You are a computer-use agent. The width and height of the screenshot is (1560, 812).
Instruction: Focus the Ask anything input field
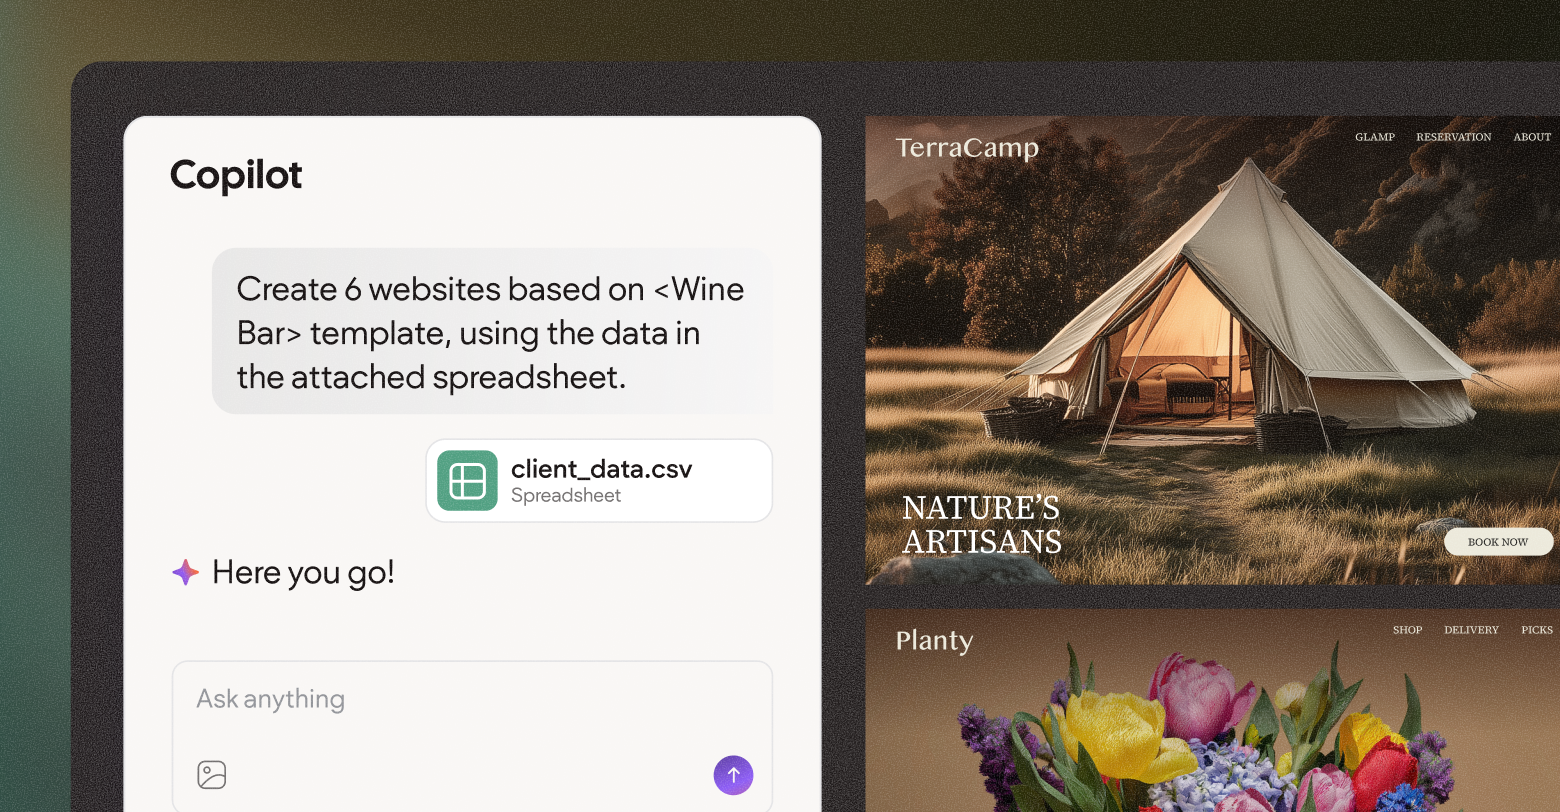[472, 736]
